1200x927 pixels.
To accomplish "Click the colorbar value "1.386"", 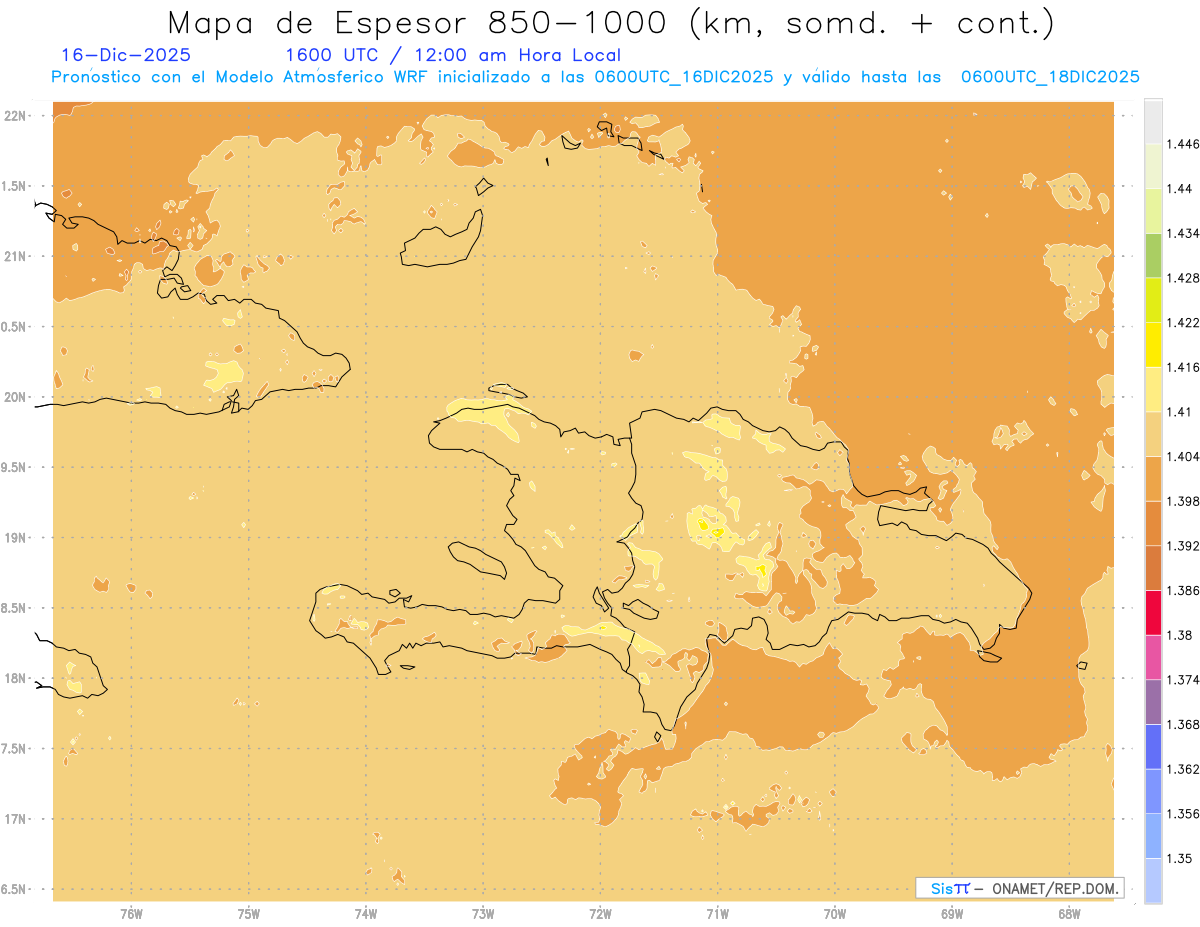I will [1182, 590].
